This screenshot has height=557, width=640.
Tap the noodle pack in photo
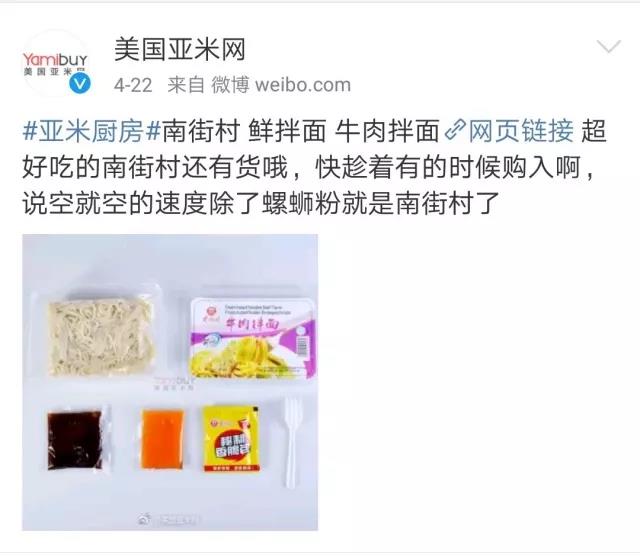[100, 335]
